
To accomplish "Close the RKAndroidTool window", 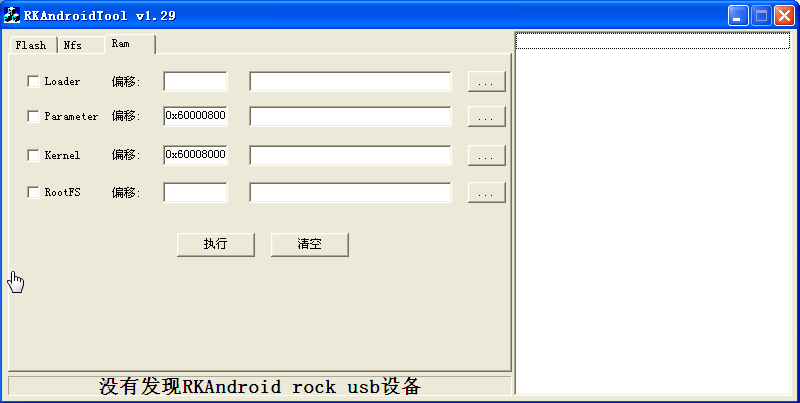I will click(784, 16).
